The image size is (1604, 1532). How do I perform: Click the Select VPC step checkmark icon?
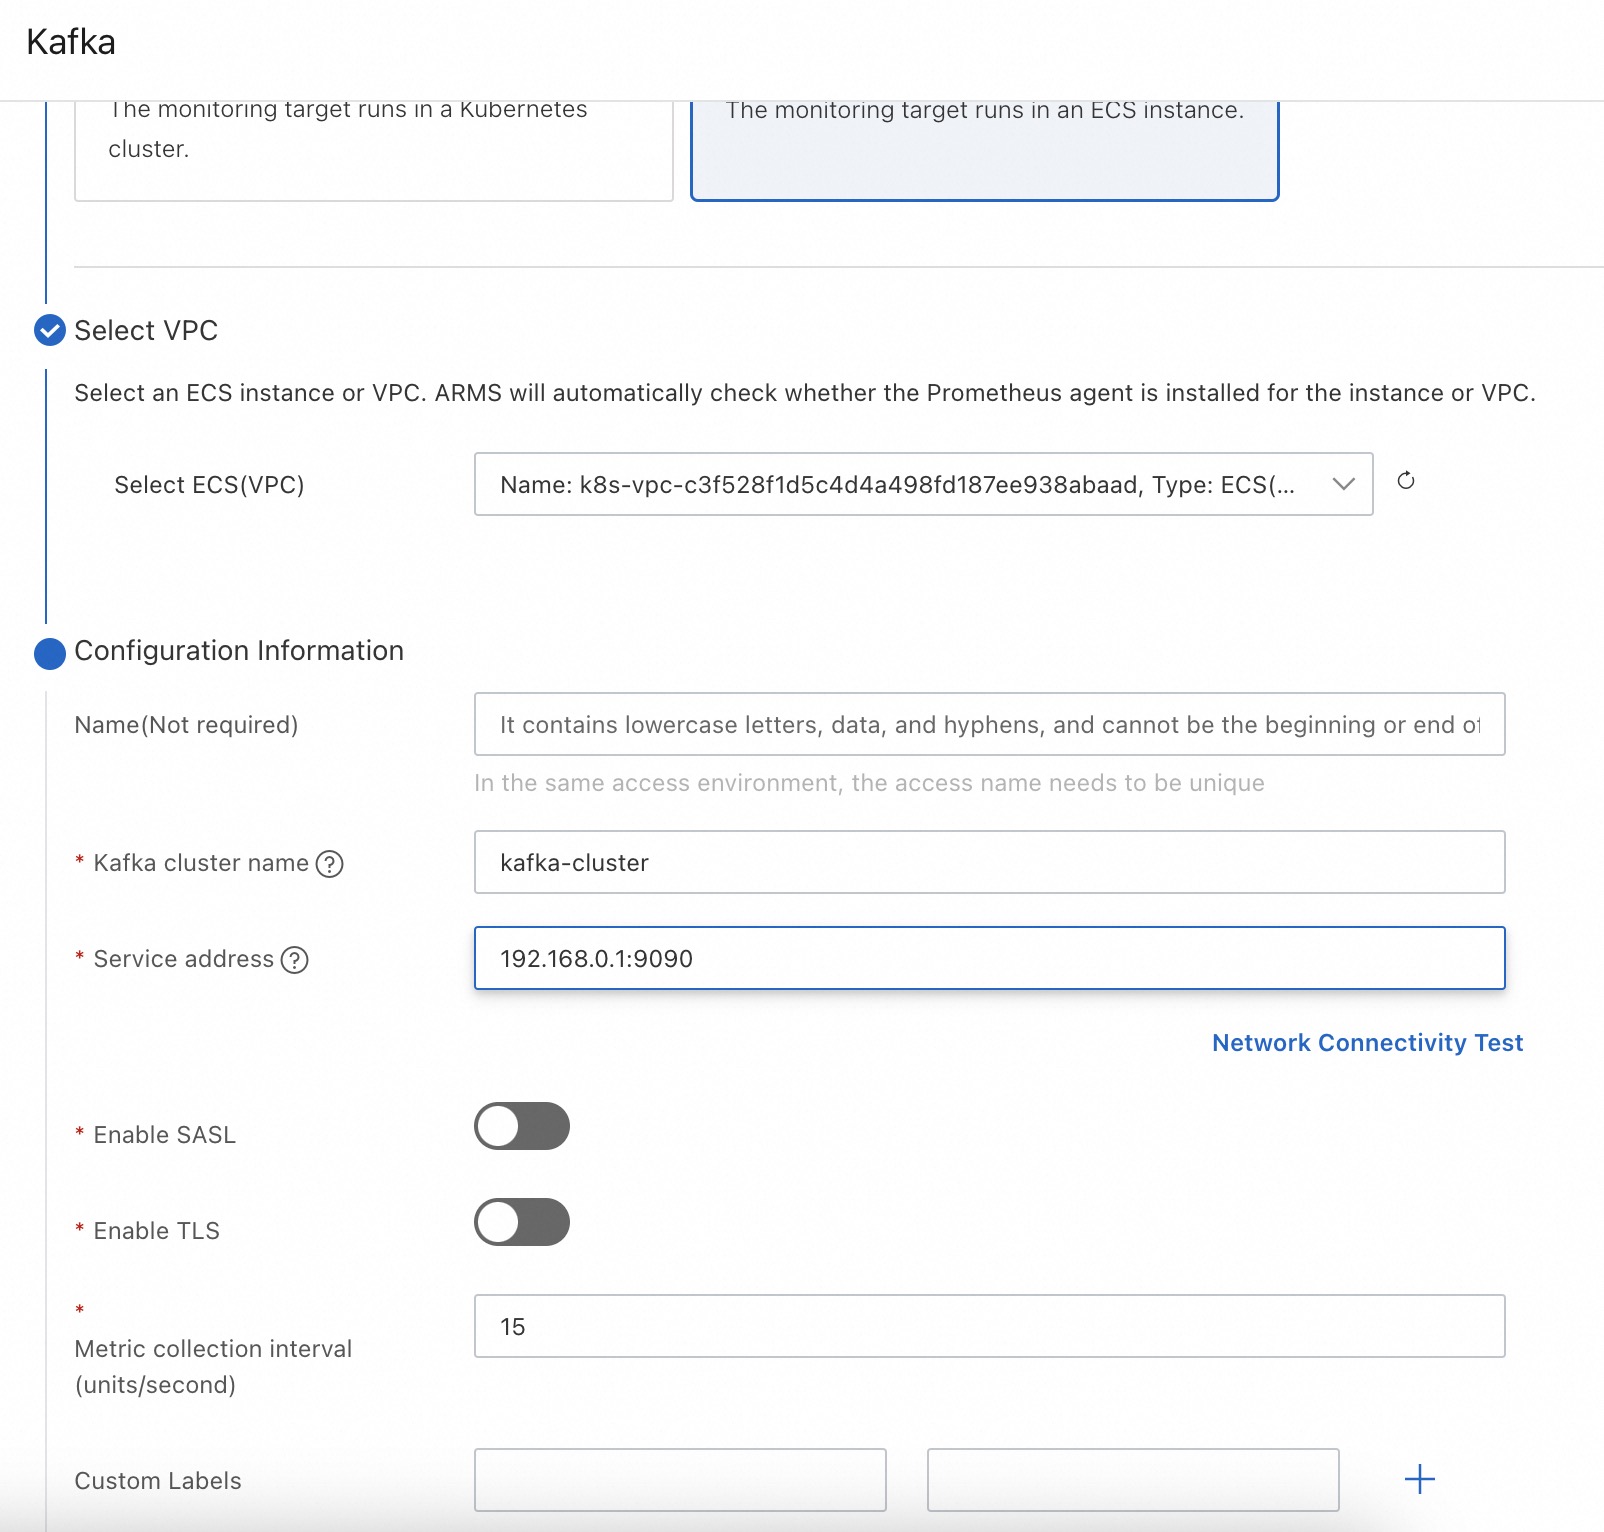pos(50,330)
